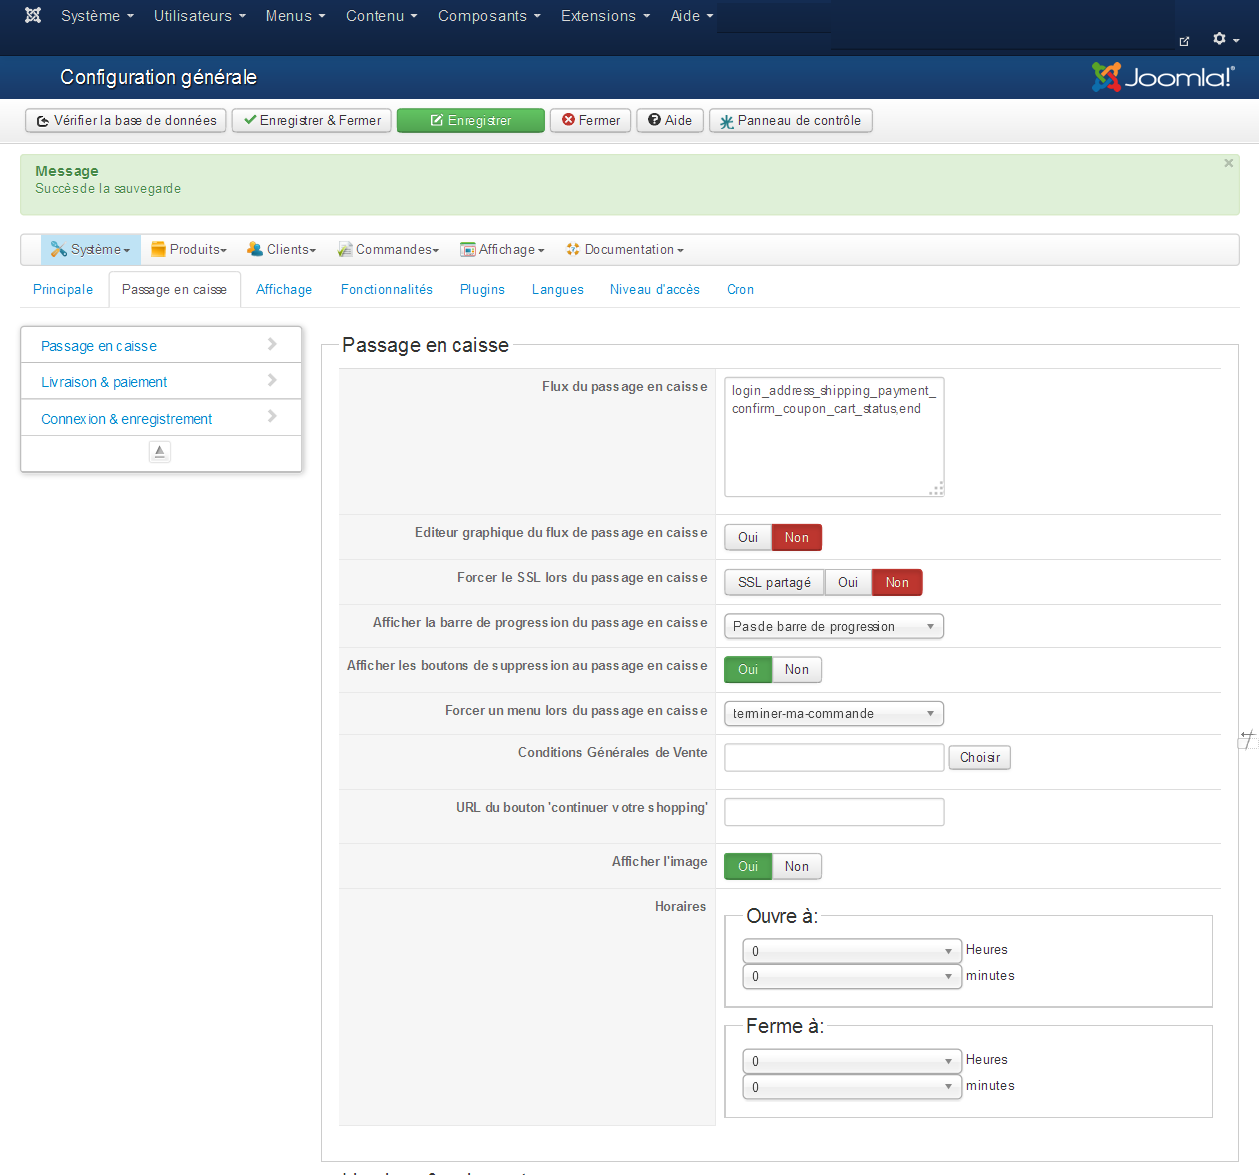
Task: Set Afficher l'image to Non
Action: (x=797, y=866)
